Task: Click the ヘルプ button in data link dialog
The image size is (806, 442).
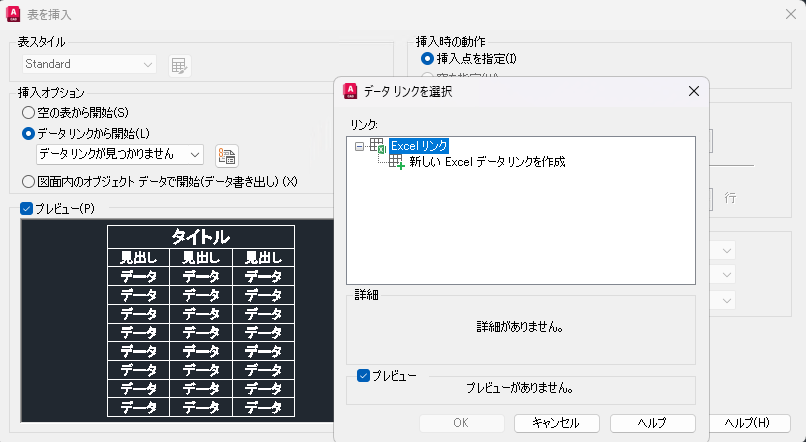Action: click(x=652, y=423)
